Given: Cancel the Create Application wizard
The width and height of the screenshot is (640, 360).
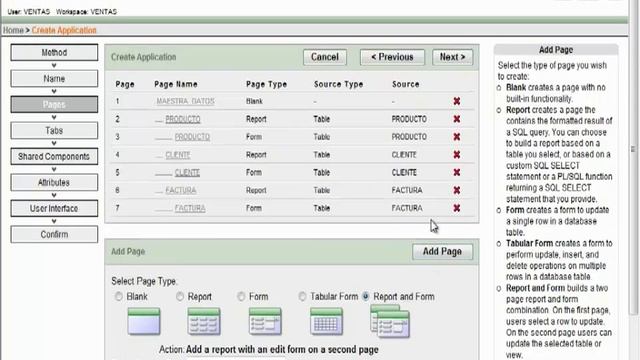Looking at the screenshot, I should click(x=325, y=57).
